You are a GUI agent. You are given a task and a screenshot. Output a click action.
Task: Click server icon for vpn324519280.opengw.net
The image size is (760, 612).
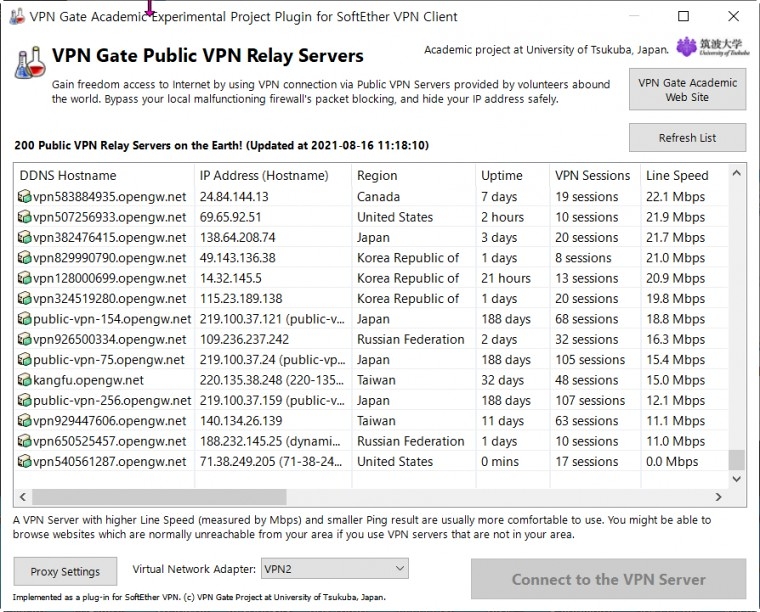click(x=24, y=298)
